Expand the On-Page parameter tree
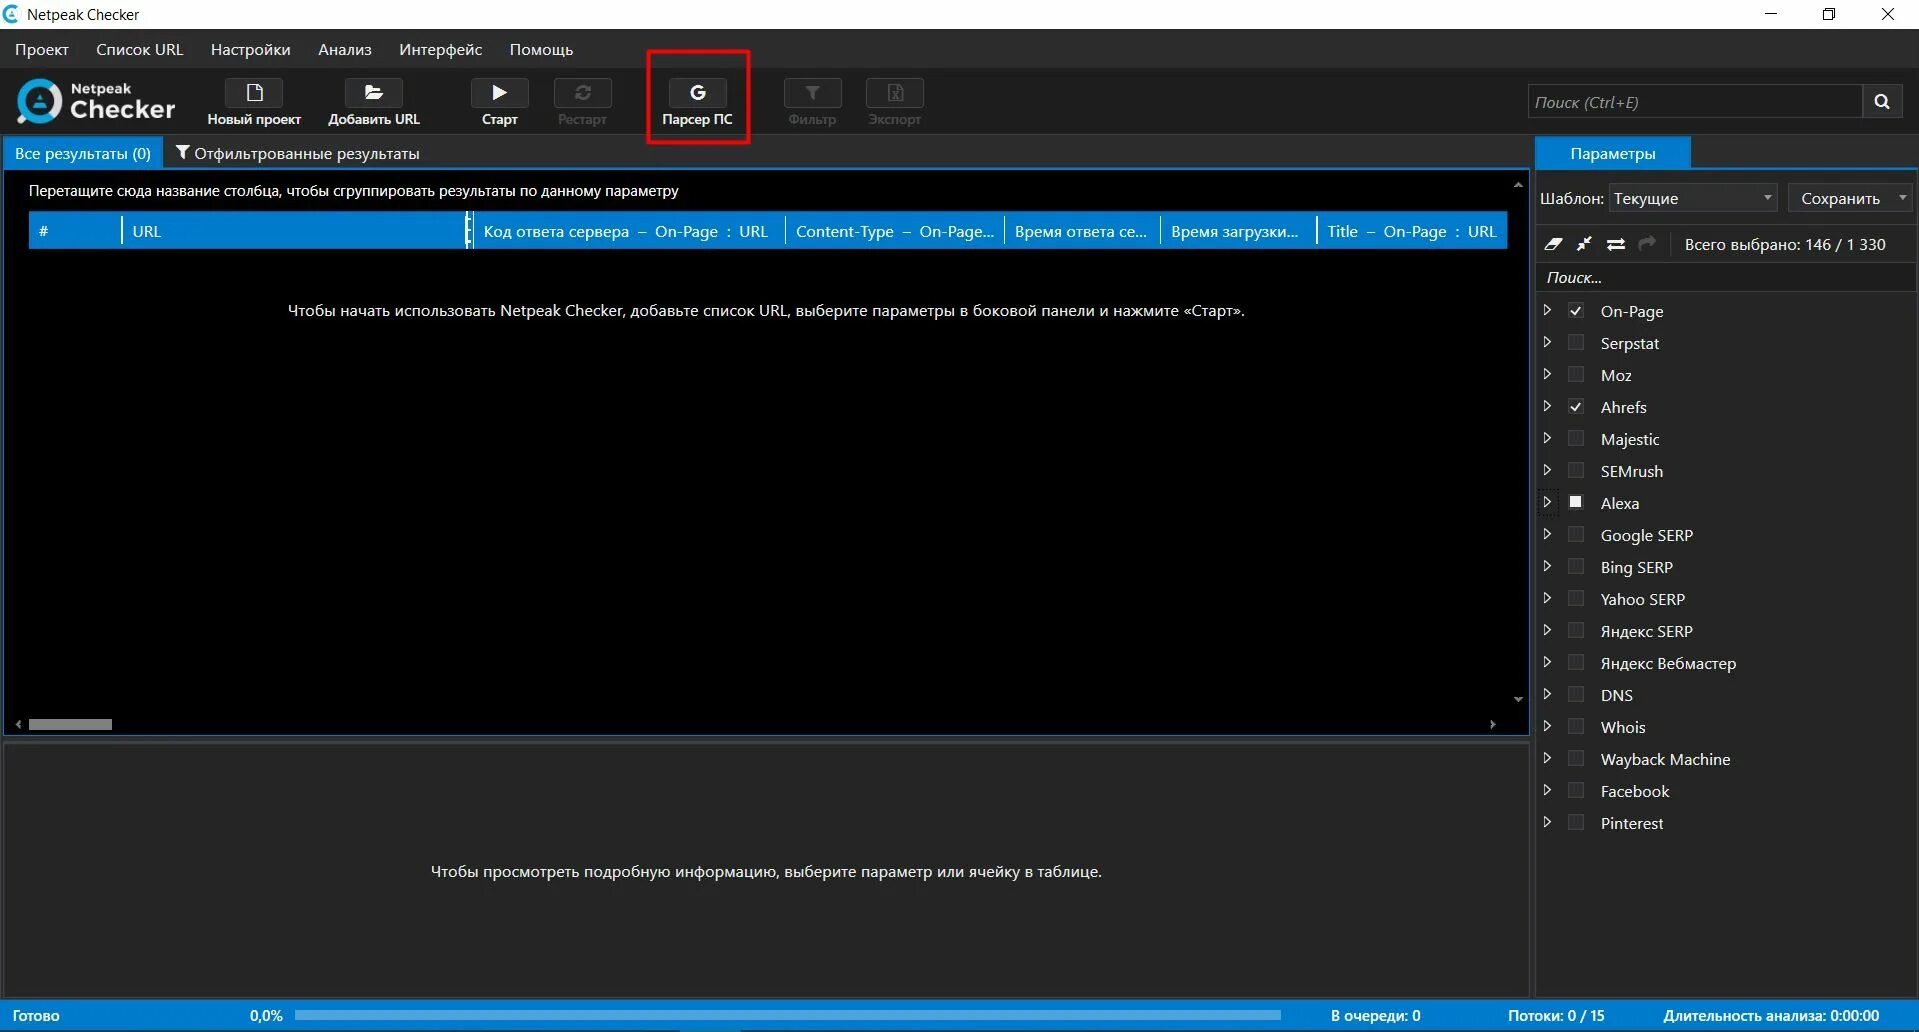The height and width of the screenshot is (1032, 1919). click(1547, 310)
